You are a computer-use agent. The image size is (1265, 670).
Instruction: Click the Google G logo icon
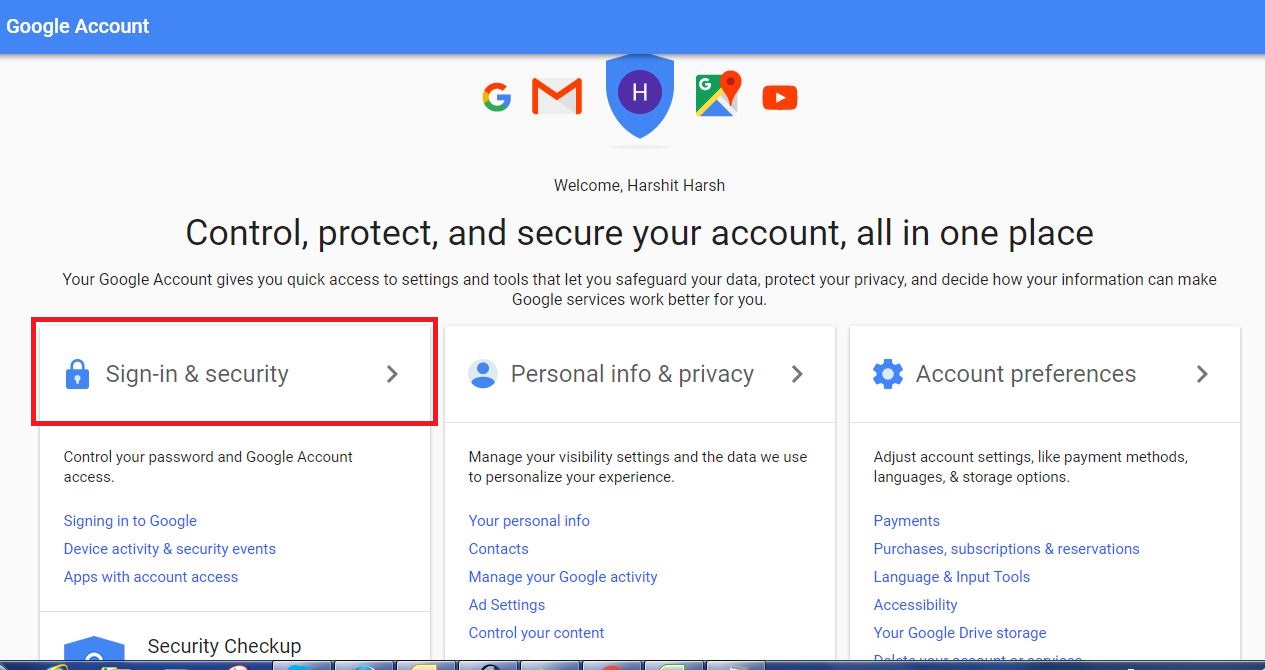pos(497,97)
